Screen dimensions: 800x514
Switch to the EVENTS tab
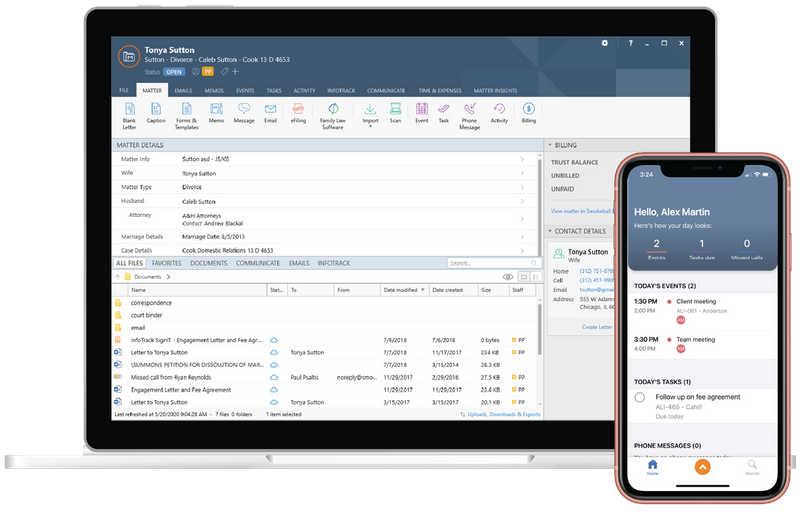coord(245,90)
